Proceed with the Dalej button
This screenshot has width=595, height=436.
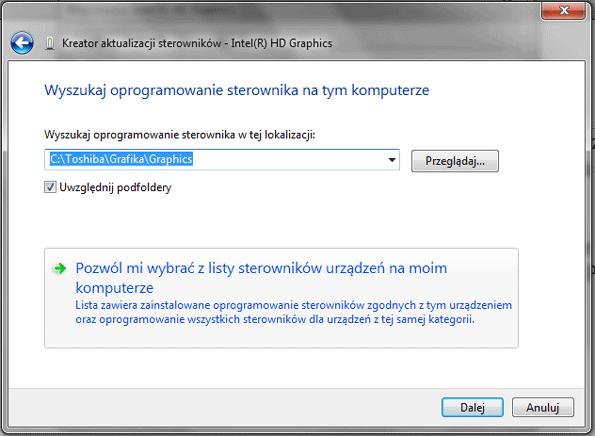472,408
